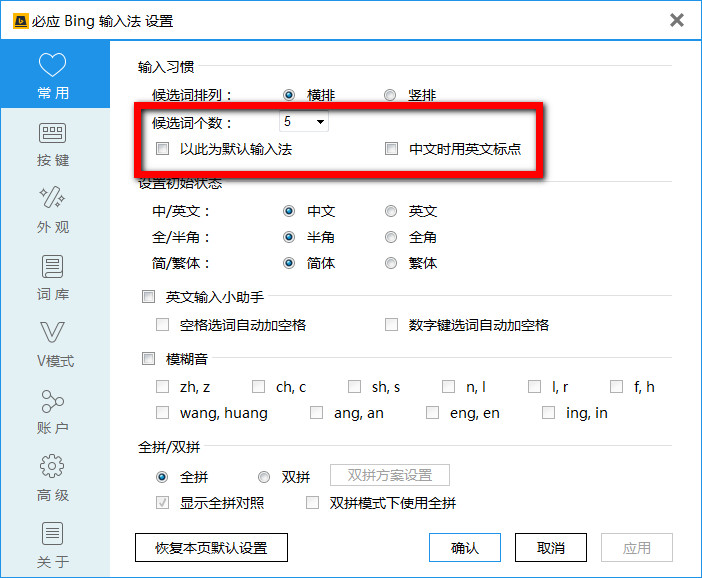Toggle 显示全拼对照 checkbox
702x578 pixels.
click(163, 503)
